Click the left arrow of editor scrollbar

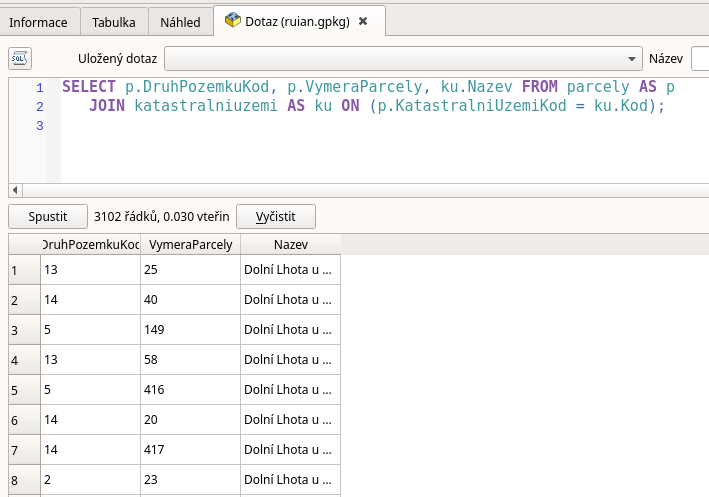tap(15, 190)
